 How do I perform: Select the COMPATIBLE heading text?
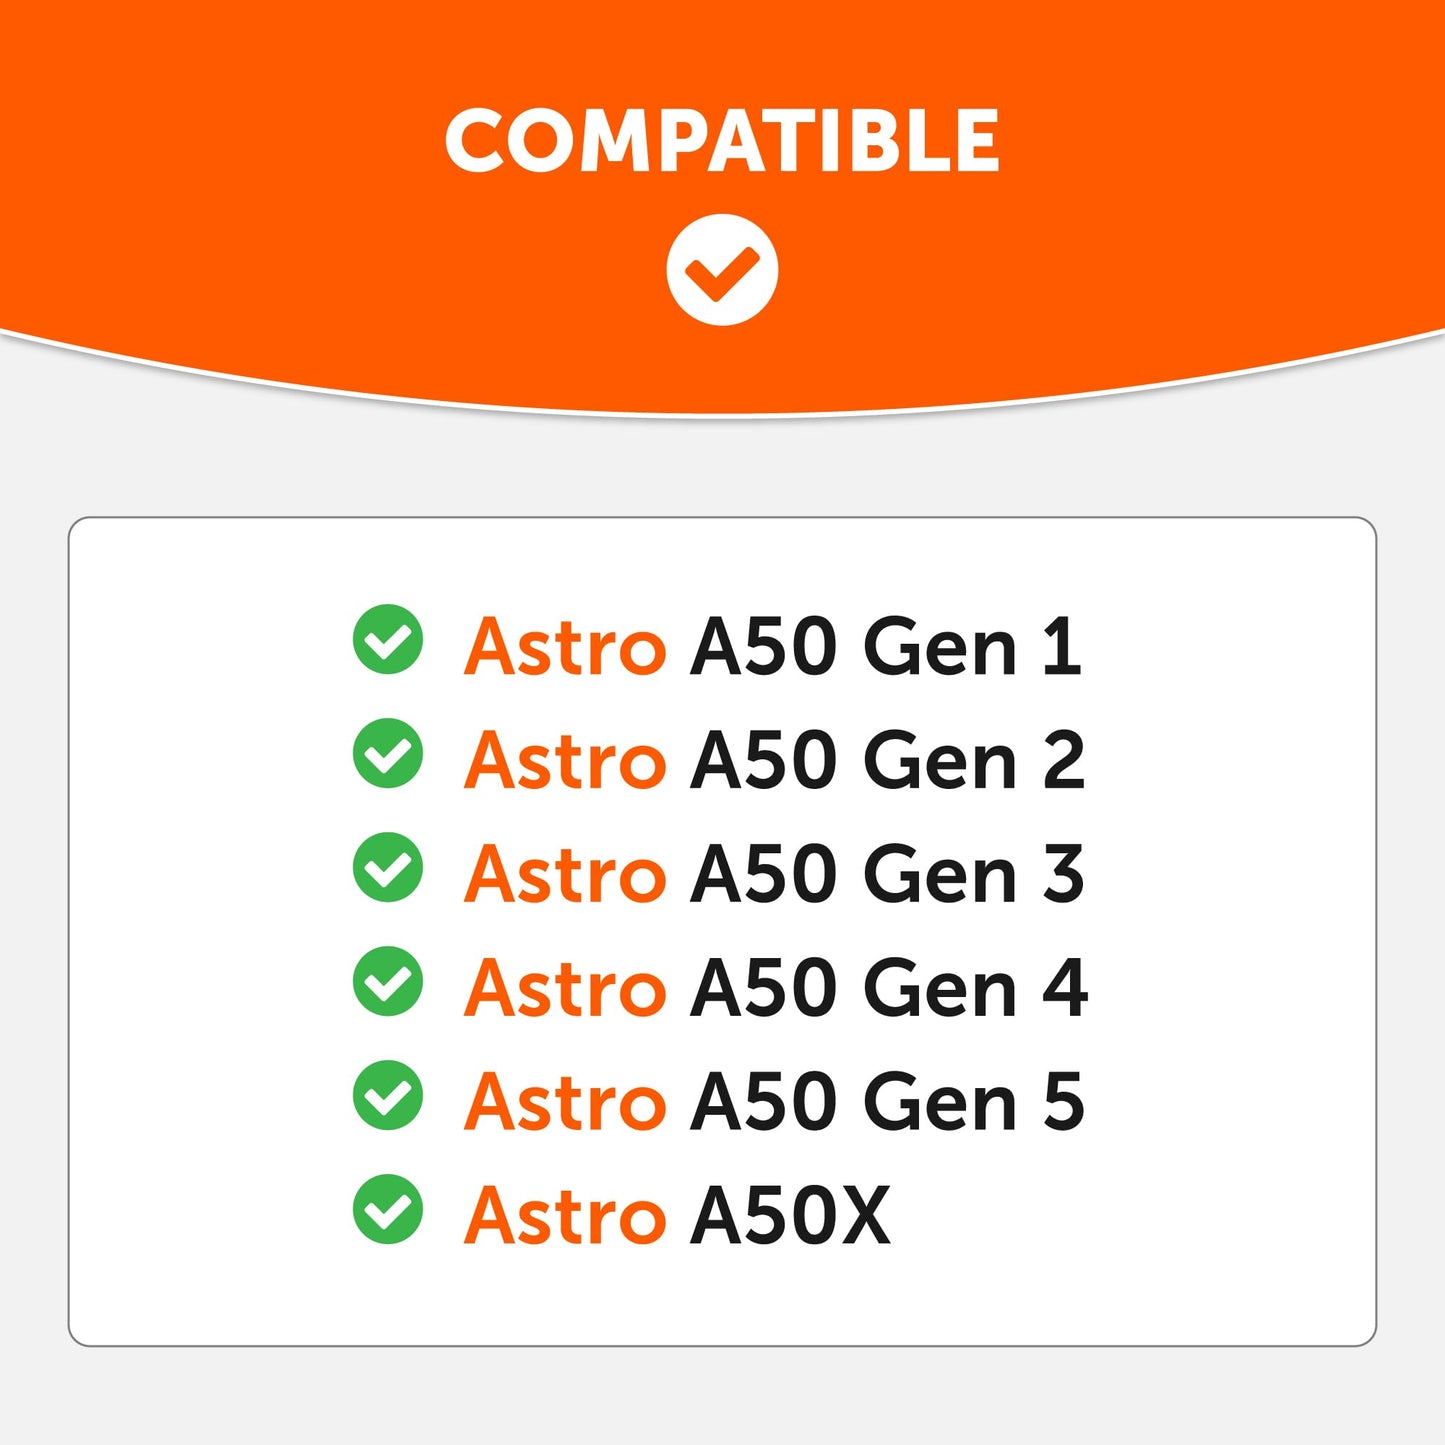[722, 140]
